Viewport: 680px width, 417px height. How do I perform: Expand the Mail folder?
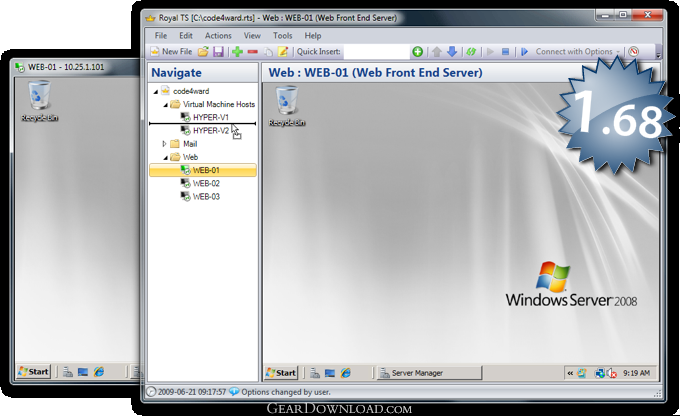164,143
